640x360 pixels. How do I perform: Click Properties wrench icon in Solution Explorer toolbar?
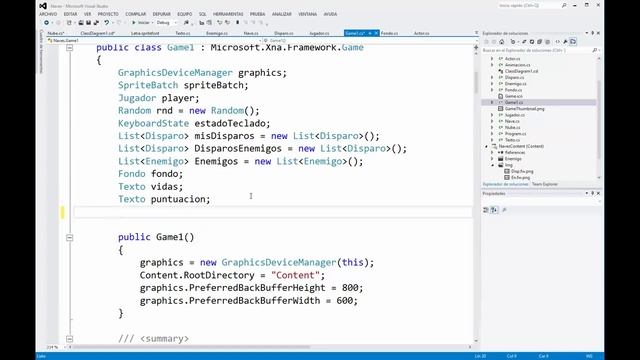click(565, 42)
